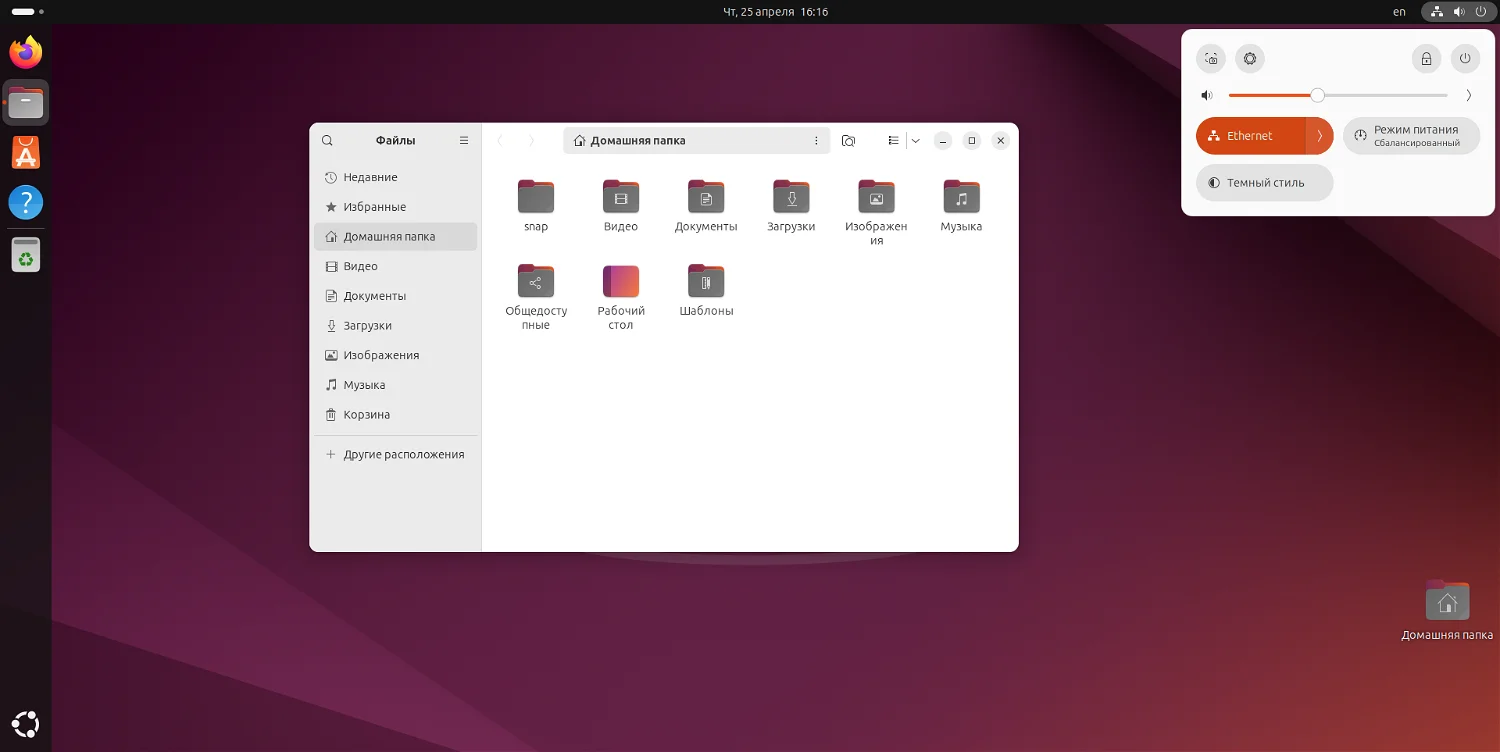Go back in Files navigation
The image size is (1500, 752).
pos(500,141)
